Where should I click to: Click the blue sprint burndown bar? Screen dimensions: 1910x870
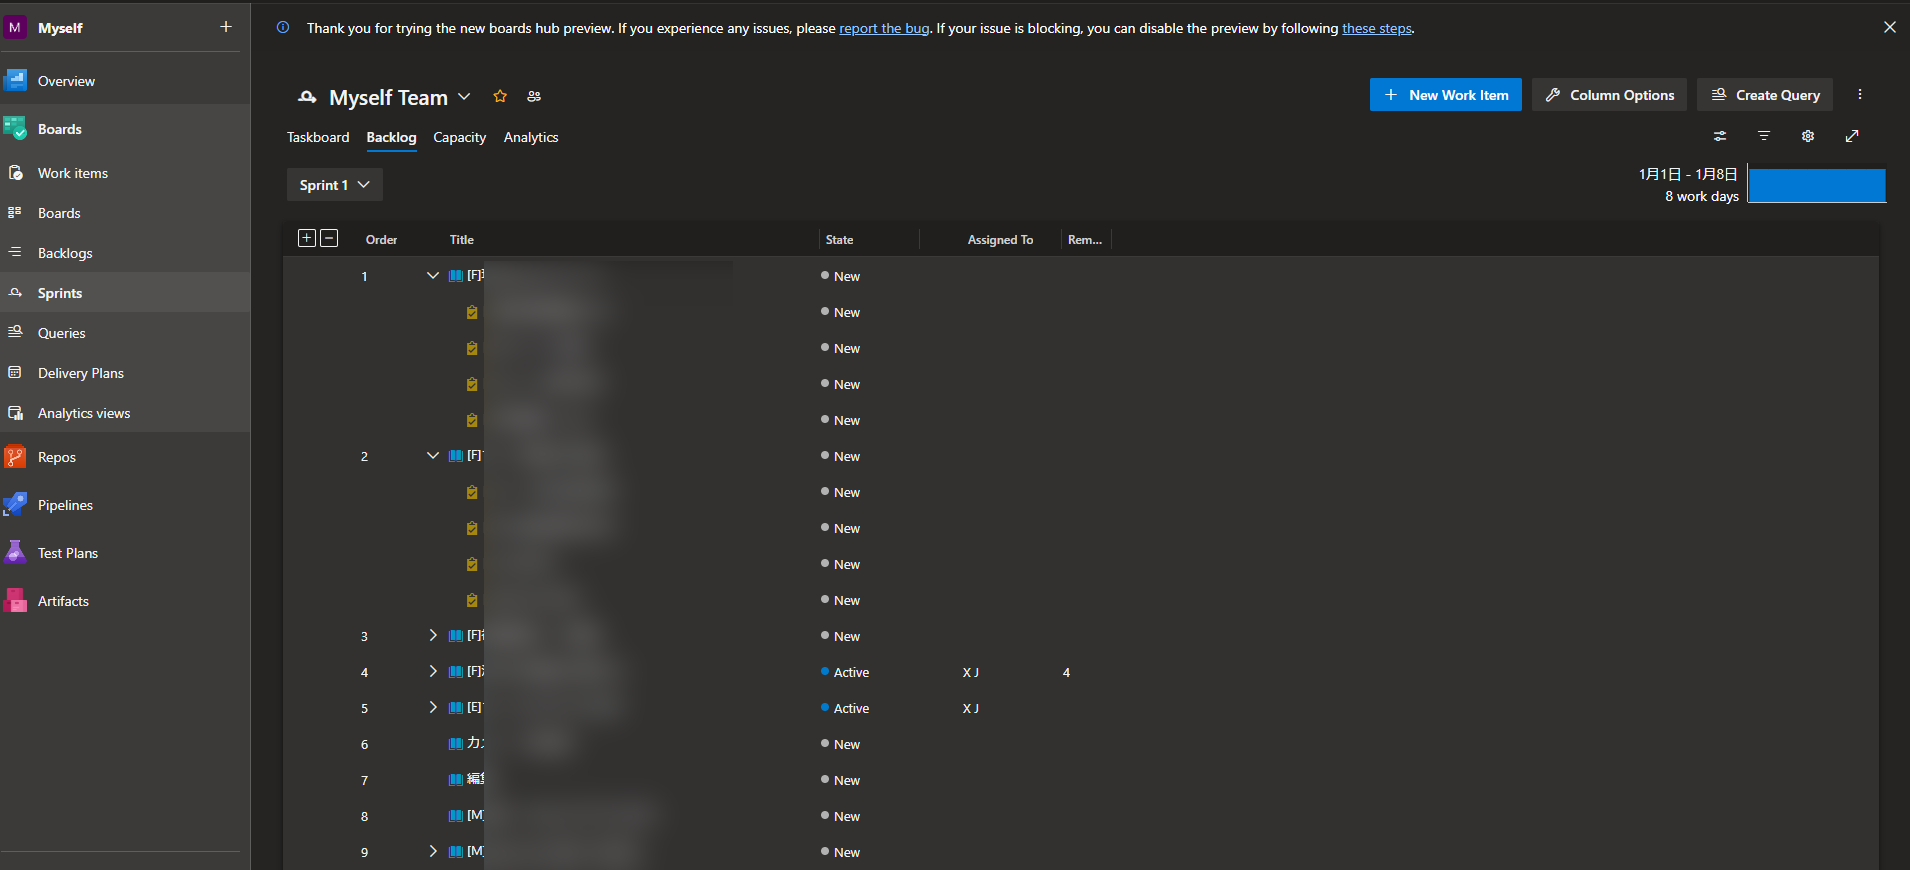1817,185
